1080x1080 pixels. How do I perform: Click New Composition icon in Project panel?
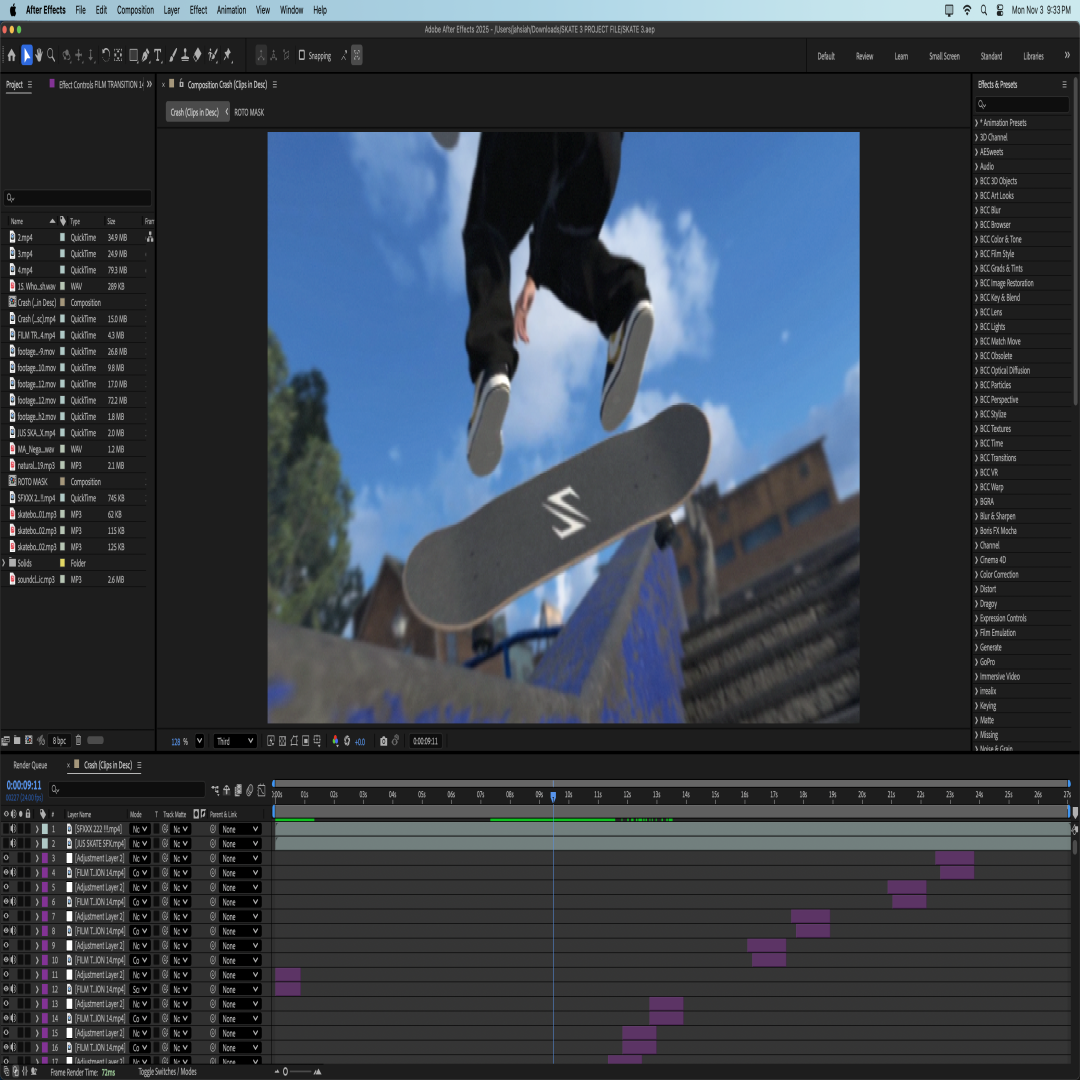tap(28, 740)
